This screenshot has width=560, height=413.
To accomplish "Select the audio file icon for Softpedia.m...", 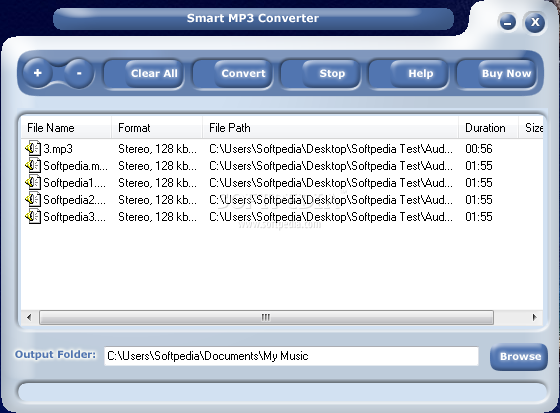I will click(33, 165).
